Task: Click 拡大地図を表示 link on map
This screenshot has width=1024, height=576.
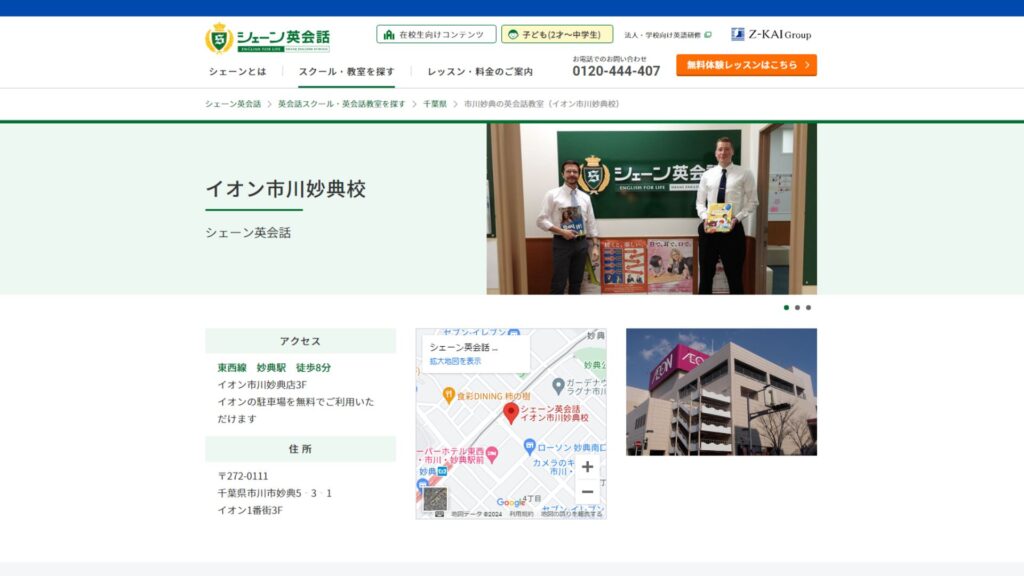Action: (455, 361)
